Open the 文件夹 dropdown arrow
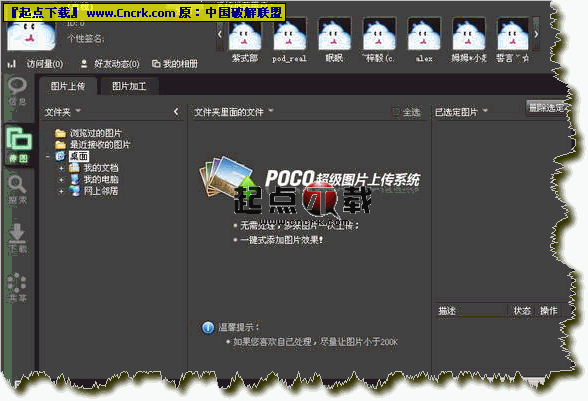The width and height of the screenshot is (588, 401). [78, 111]
